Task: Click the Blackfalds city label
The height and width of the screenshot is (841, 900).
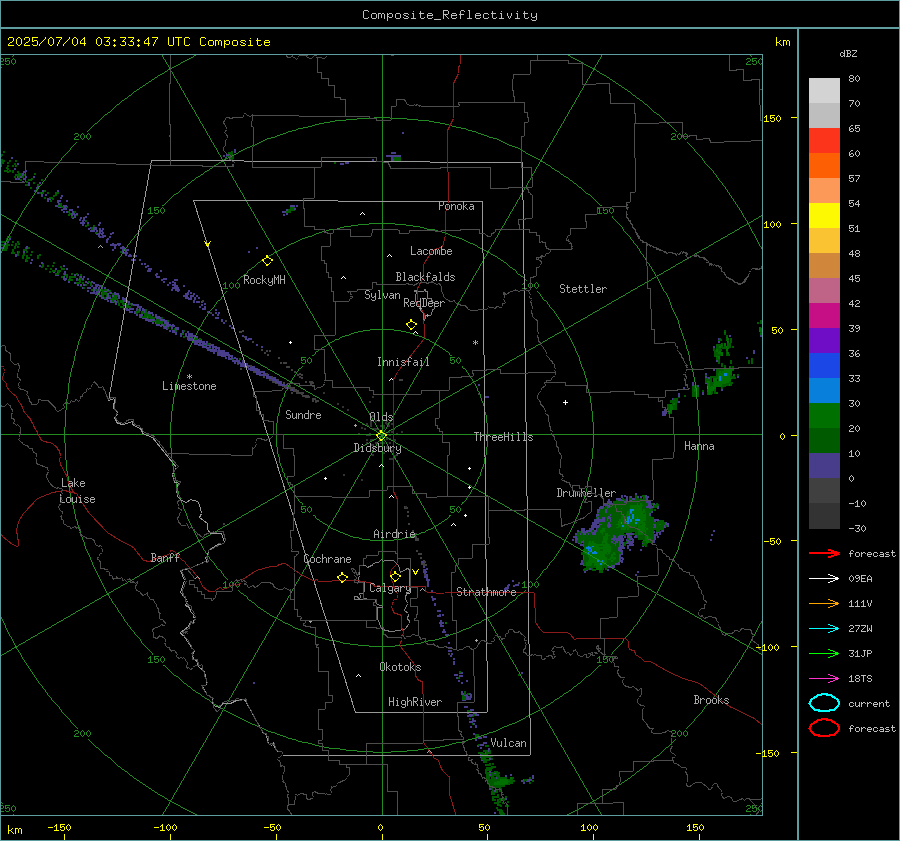Action: (x=425, y=277)
